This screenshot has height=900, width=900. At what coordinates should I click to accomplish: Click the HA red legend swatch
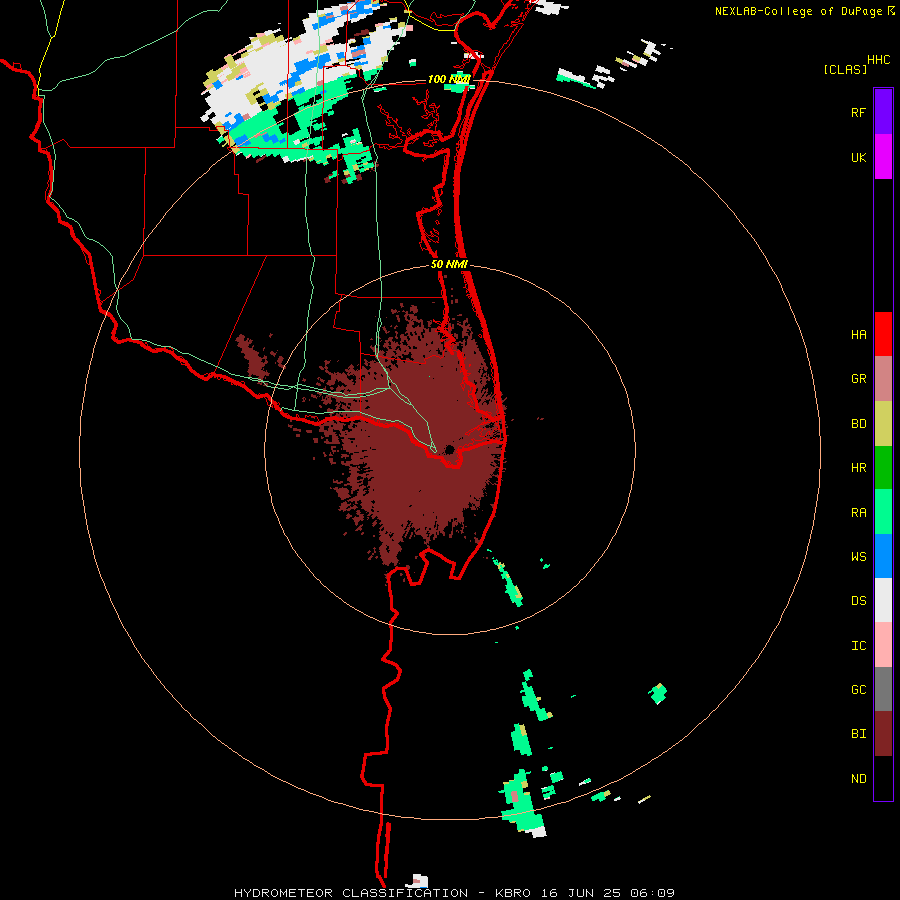[x=883, y=334]
